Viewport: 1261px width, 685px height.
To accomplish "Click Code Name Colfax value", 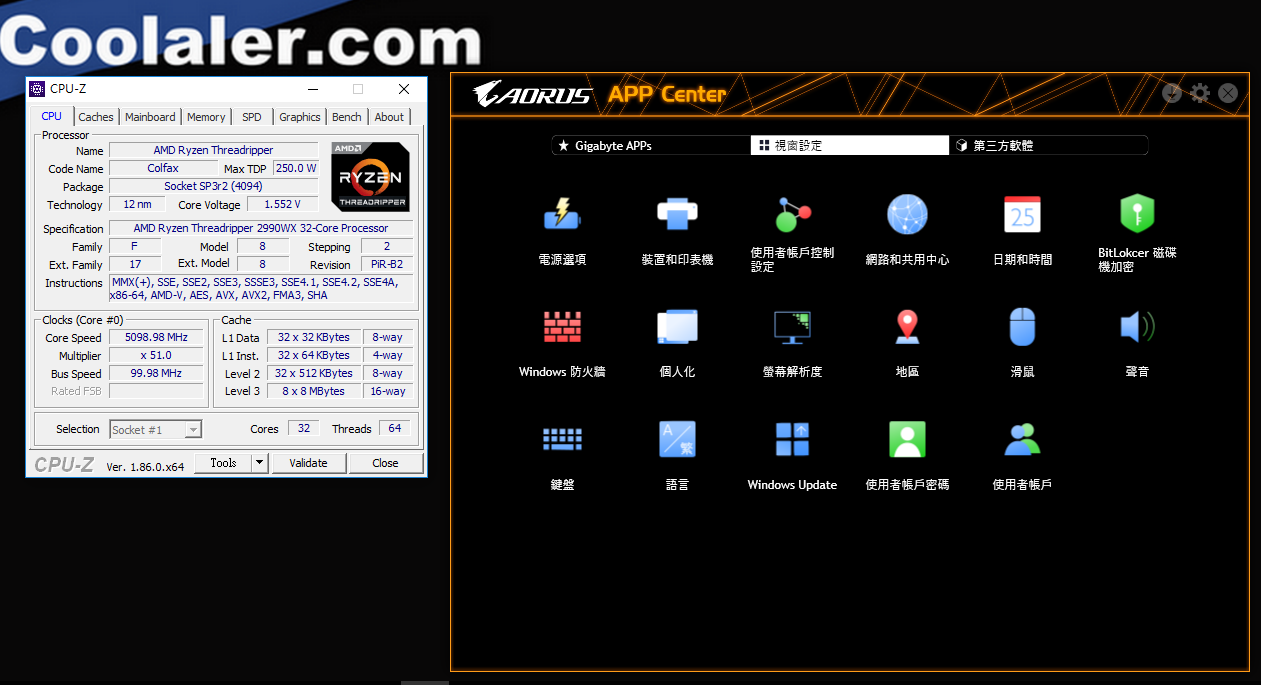I will (x=163, y=169).
